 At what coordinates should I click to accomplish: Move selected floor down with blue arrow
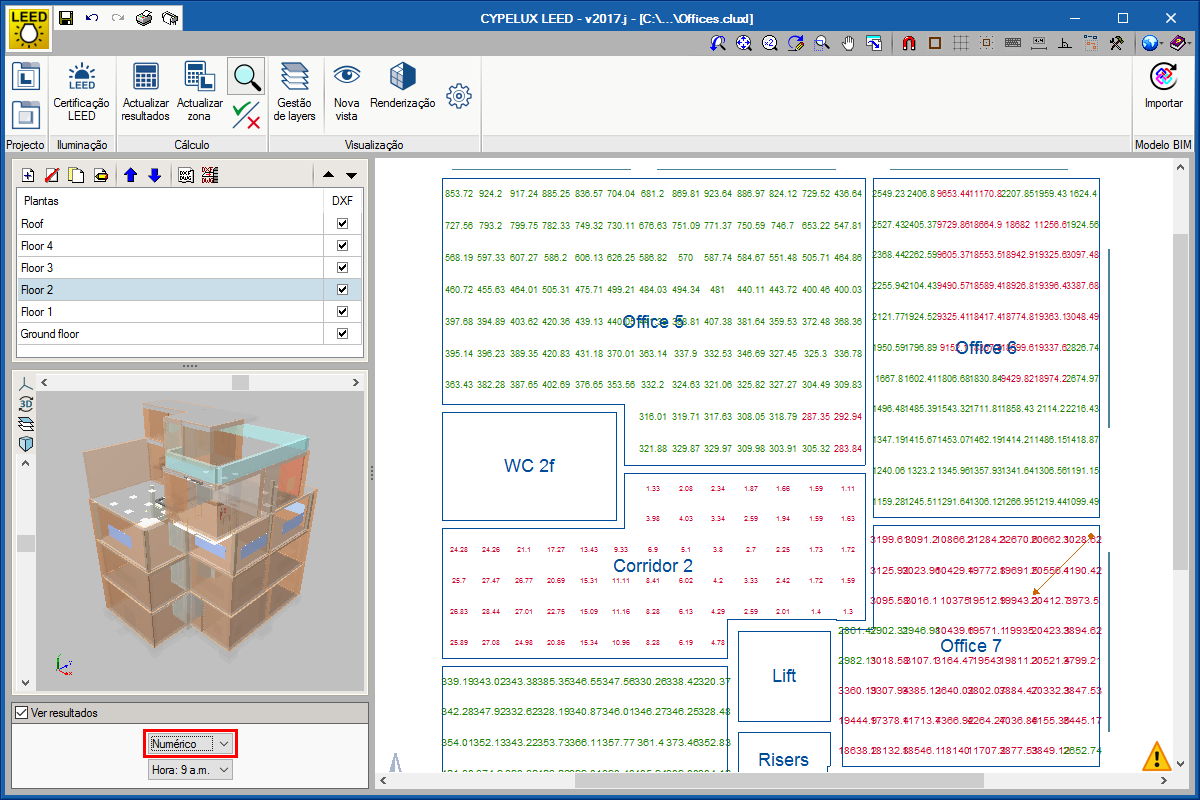(154, 175)
